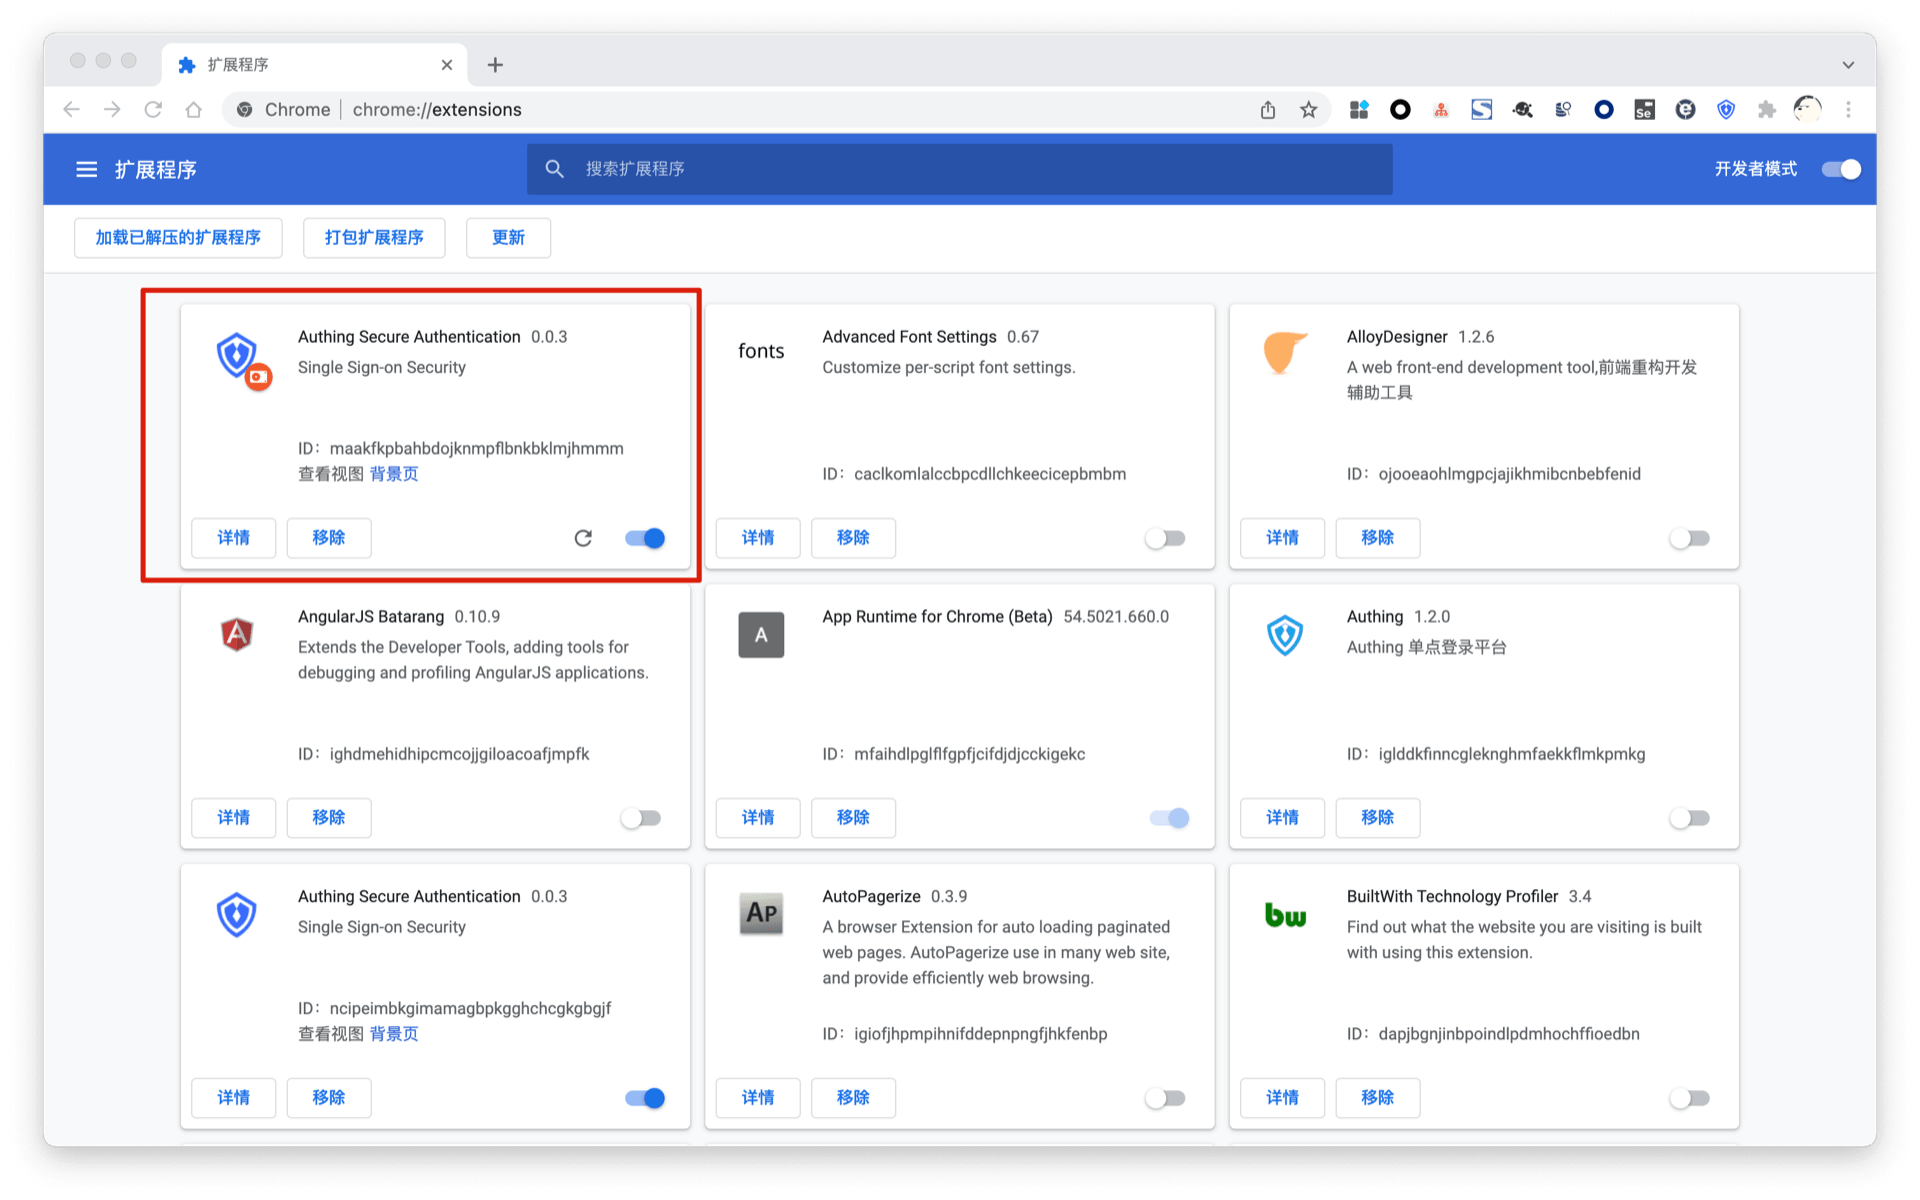The width and height of the screenshot is (1920, 1200).
Task: Open a new tab with the plus button
Action: 495,65
